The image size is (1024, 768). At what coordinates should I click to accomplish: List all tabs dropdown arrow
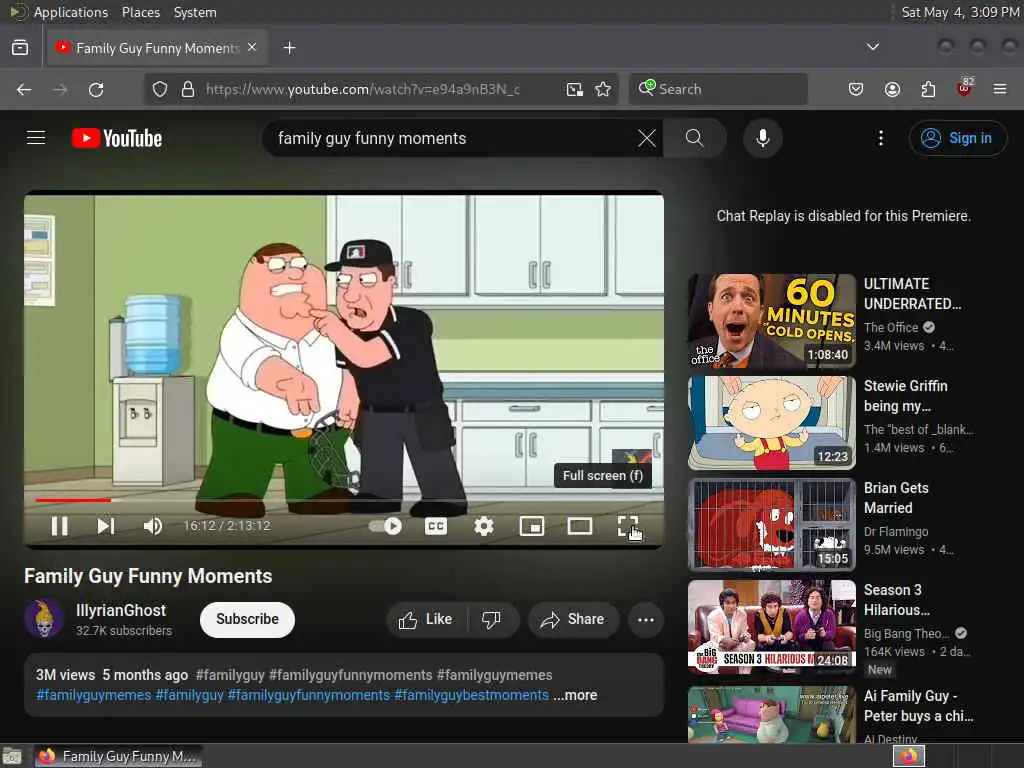point(872,47)
